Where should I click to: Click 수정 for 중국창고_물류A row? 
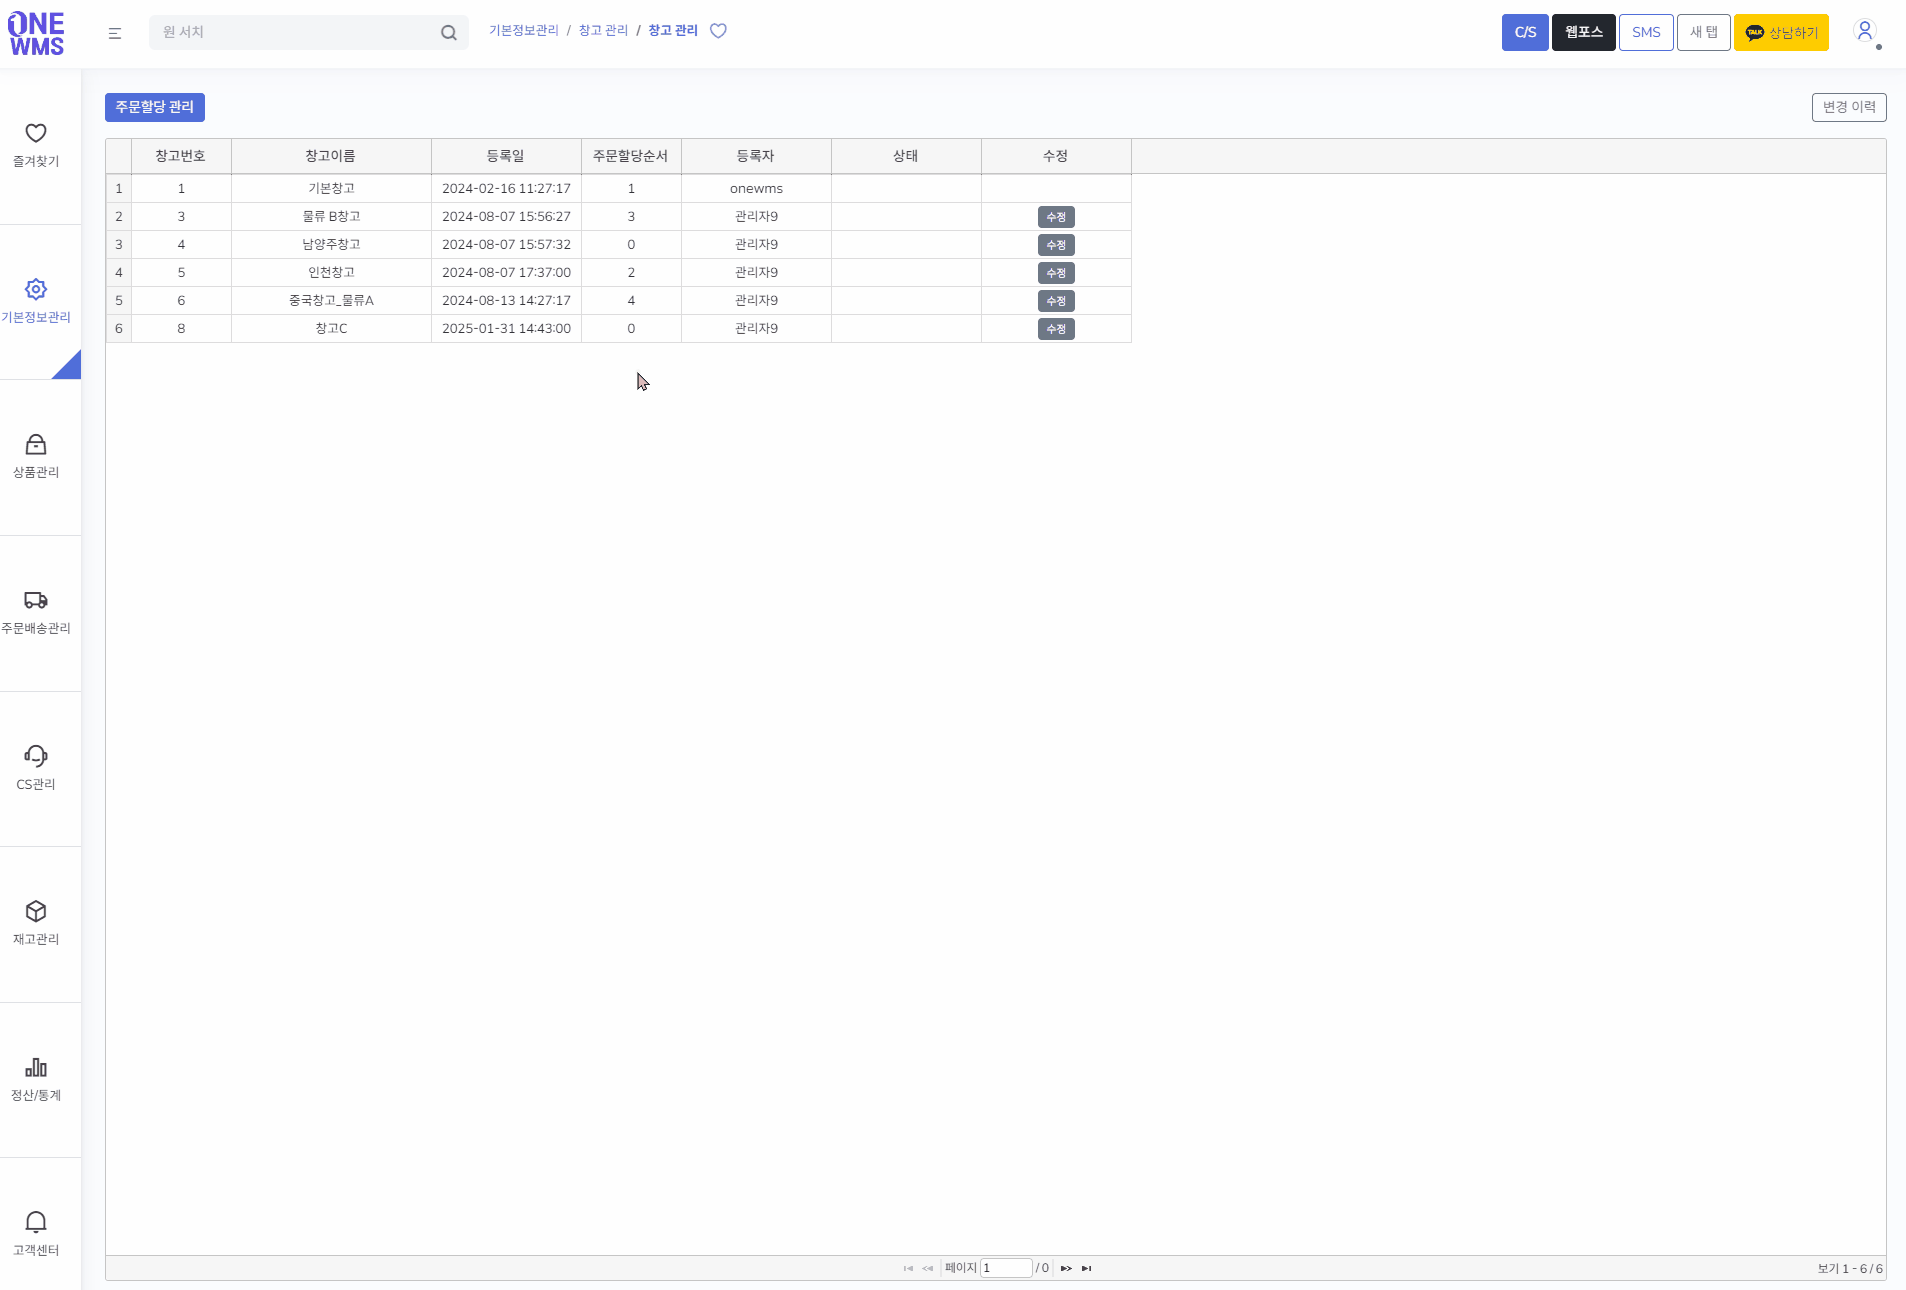click(1056, 301)
